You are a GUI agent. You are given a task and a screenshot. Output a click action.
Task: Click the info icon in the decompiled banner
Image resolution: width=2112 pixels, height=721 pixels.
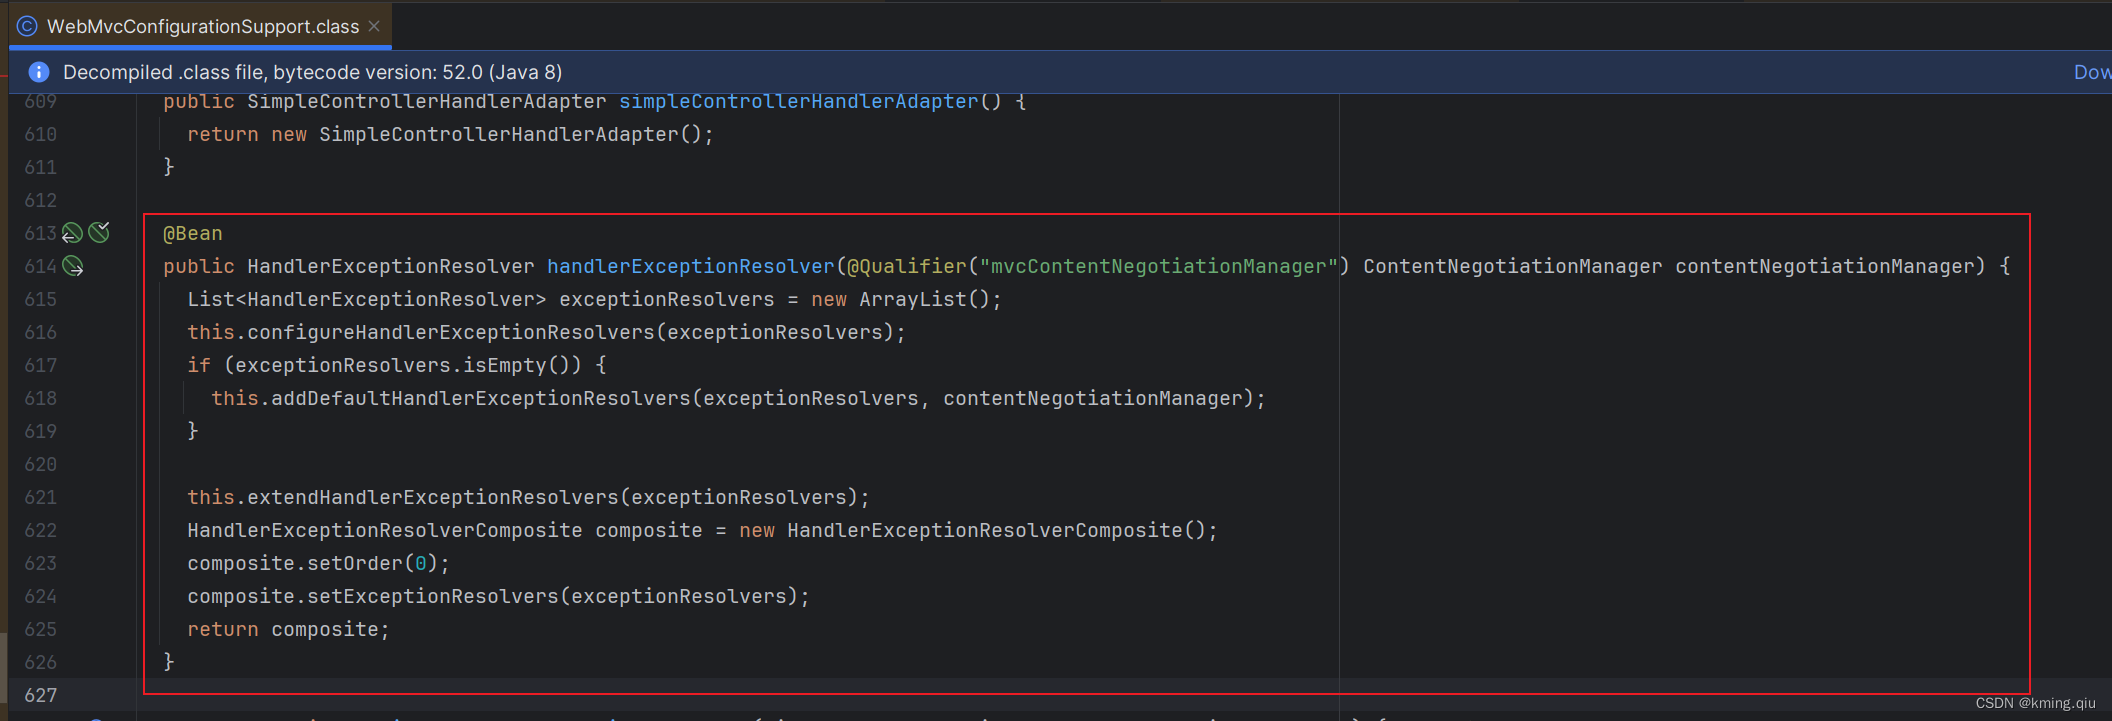click(39, 72)
